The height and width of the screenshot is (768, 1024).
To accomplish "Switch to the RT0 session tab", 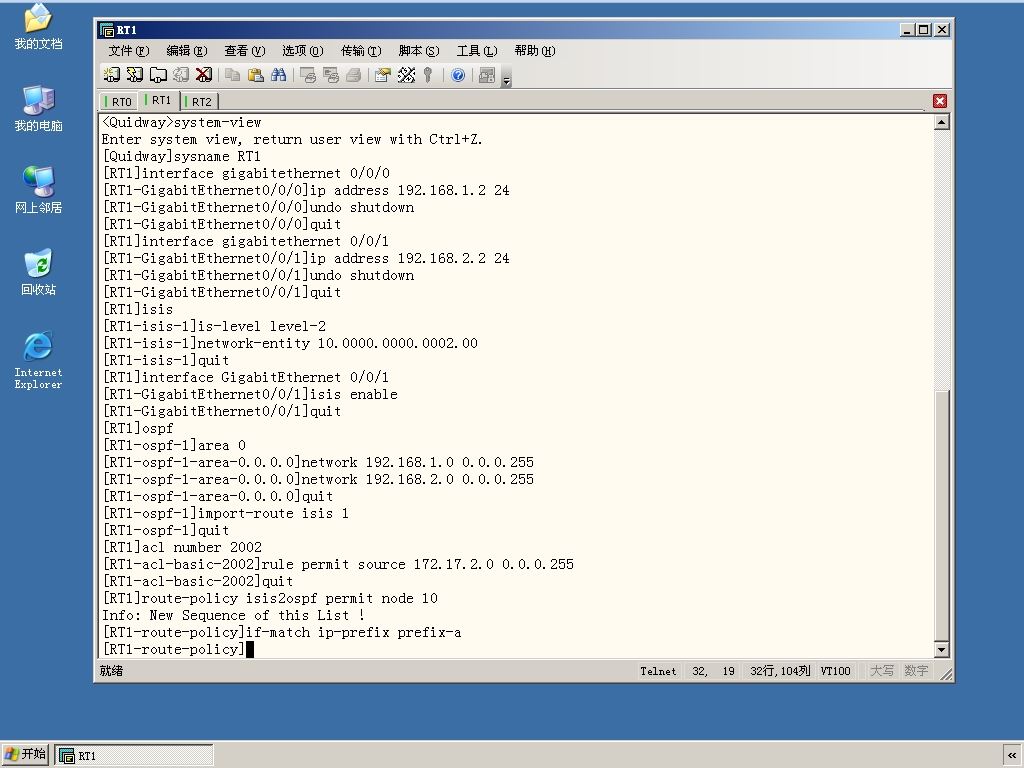I will coord(118,101).
